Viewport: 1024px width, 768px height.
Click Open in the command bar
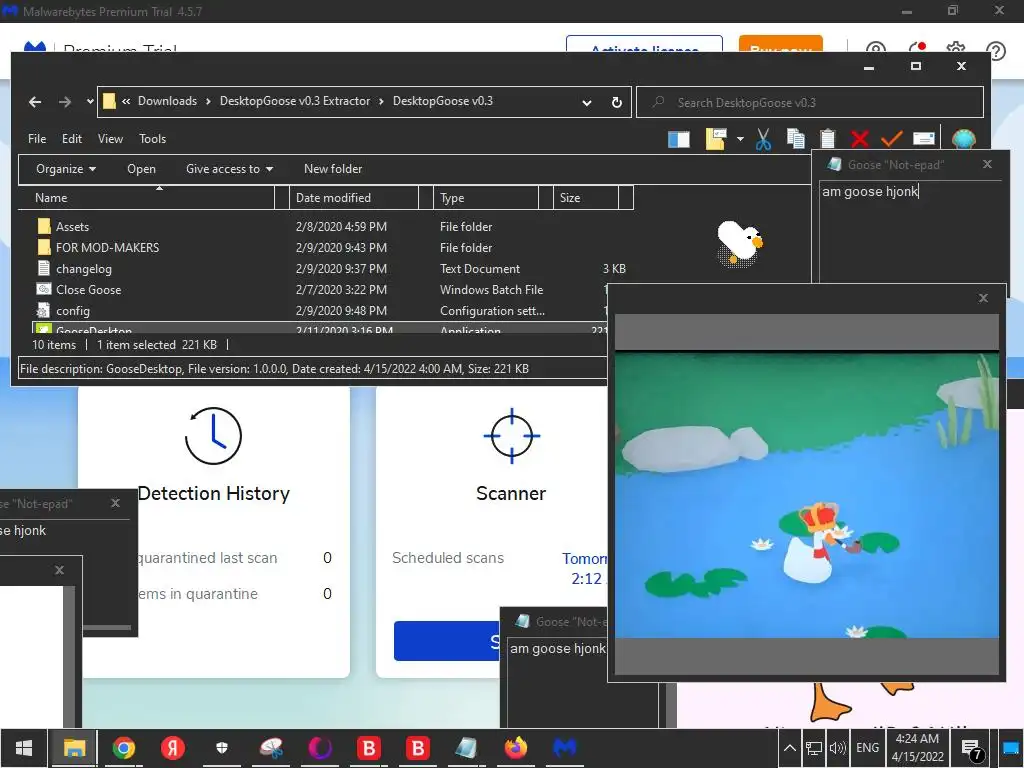[x=141, y=168]
